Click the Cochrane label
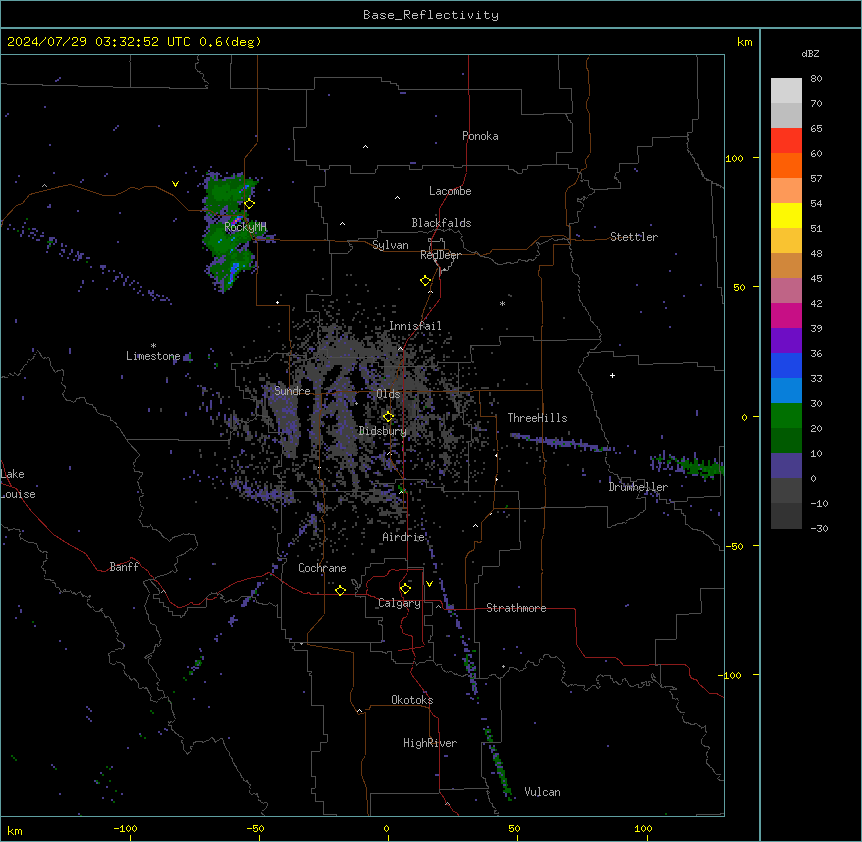Viewport: 862px width, 842px height. coord(322,568)
